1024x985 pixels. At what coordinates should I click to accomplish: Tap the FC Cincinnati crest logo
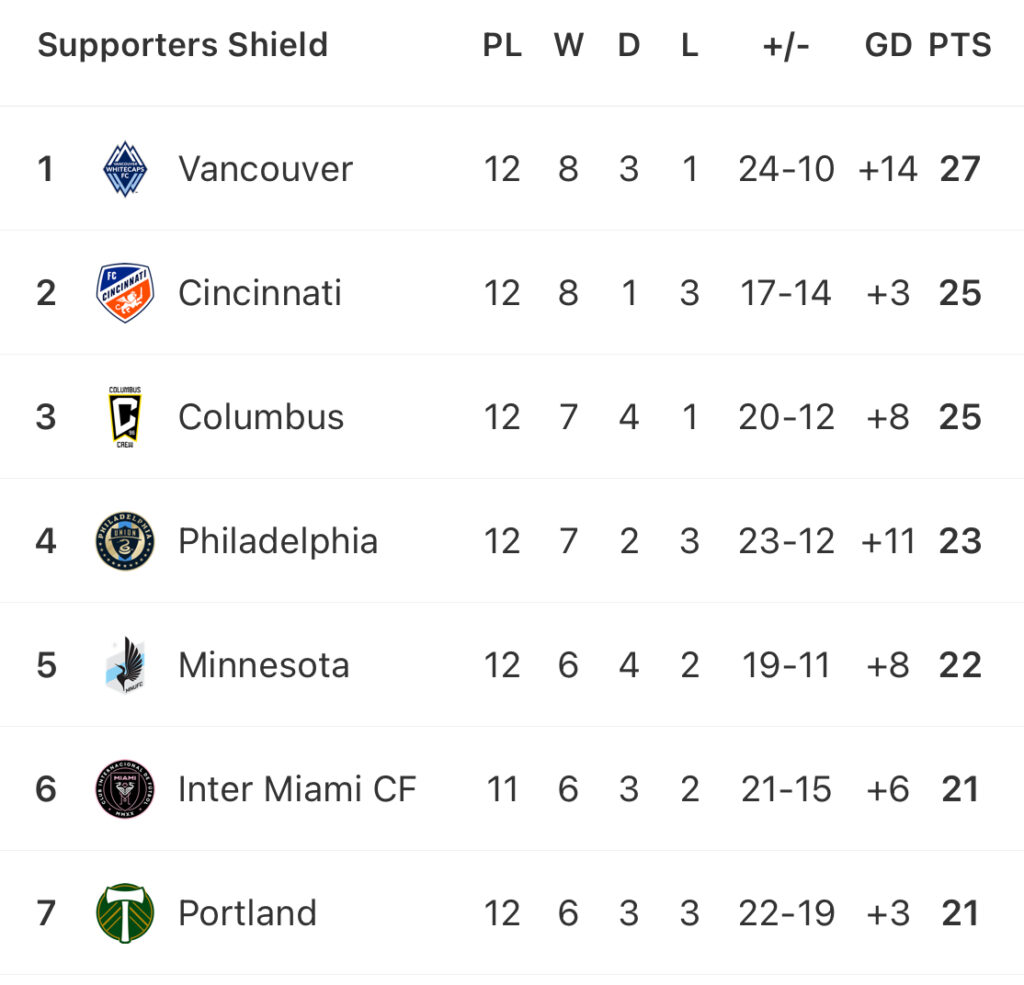coord(125,293)
